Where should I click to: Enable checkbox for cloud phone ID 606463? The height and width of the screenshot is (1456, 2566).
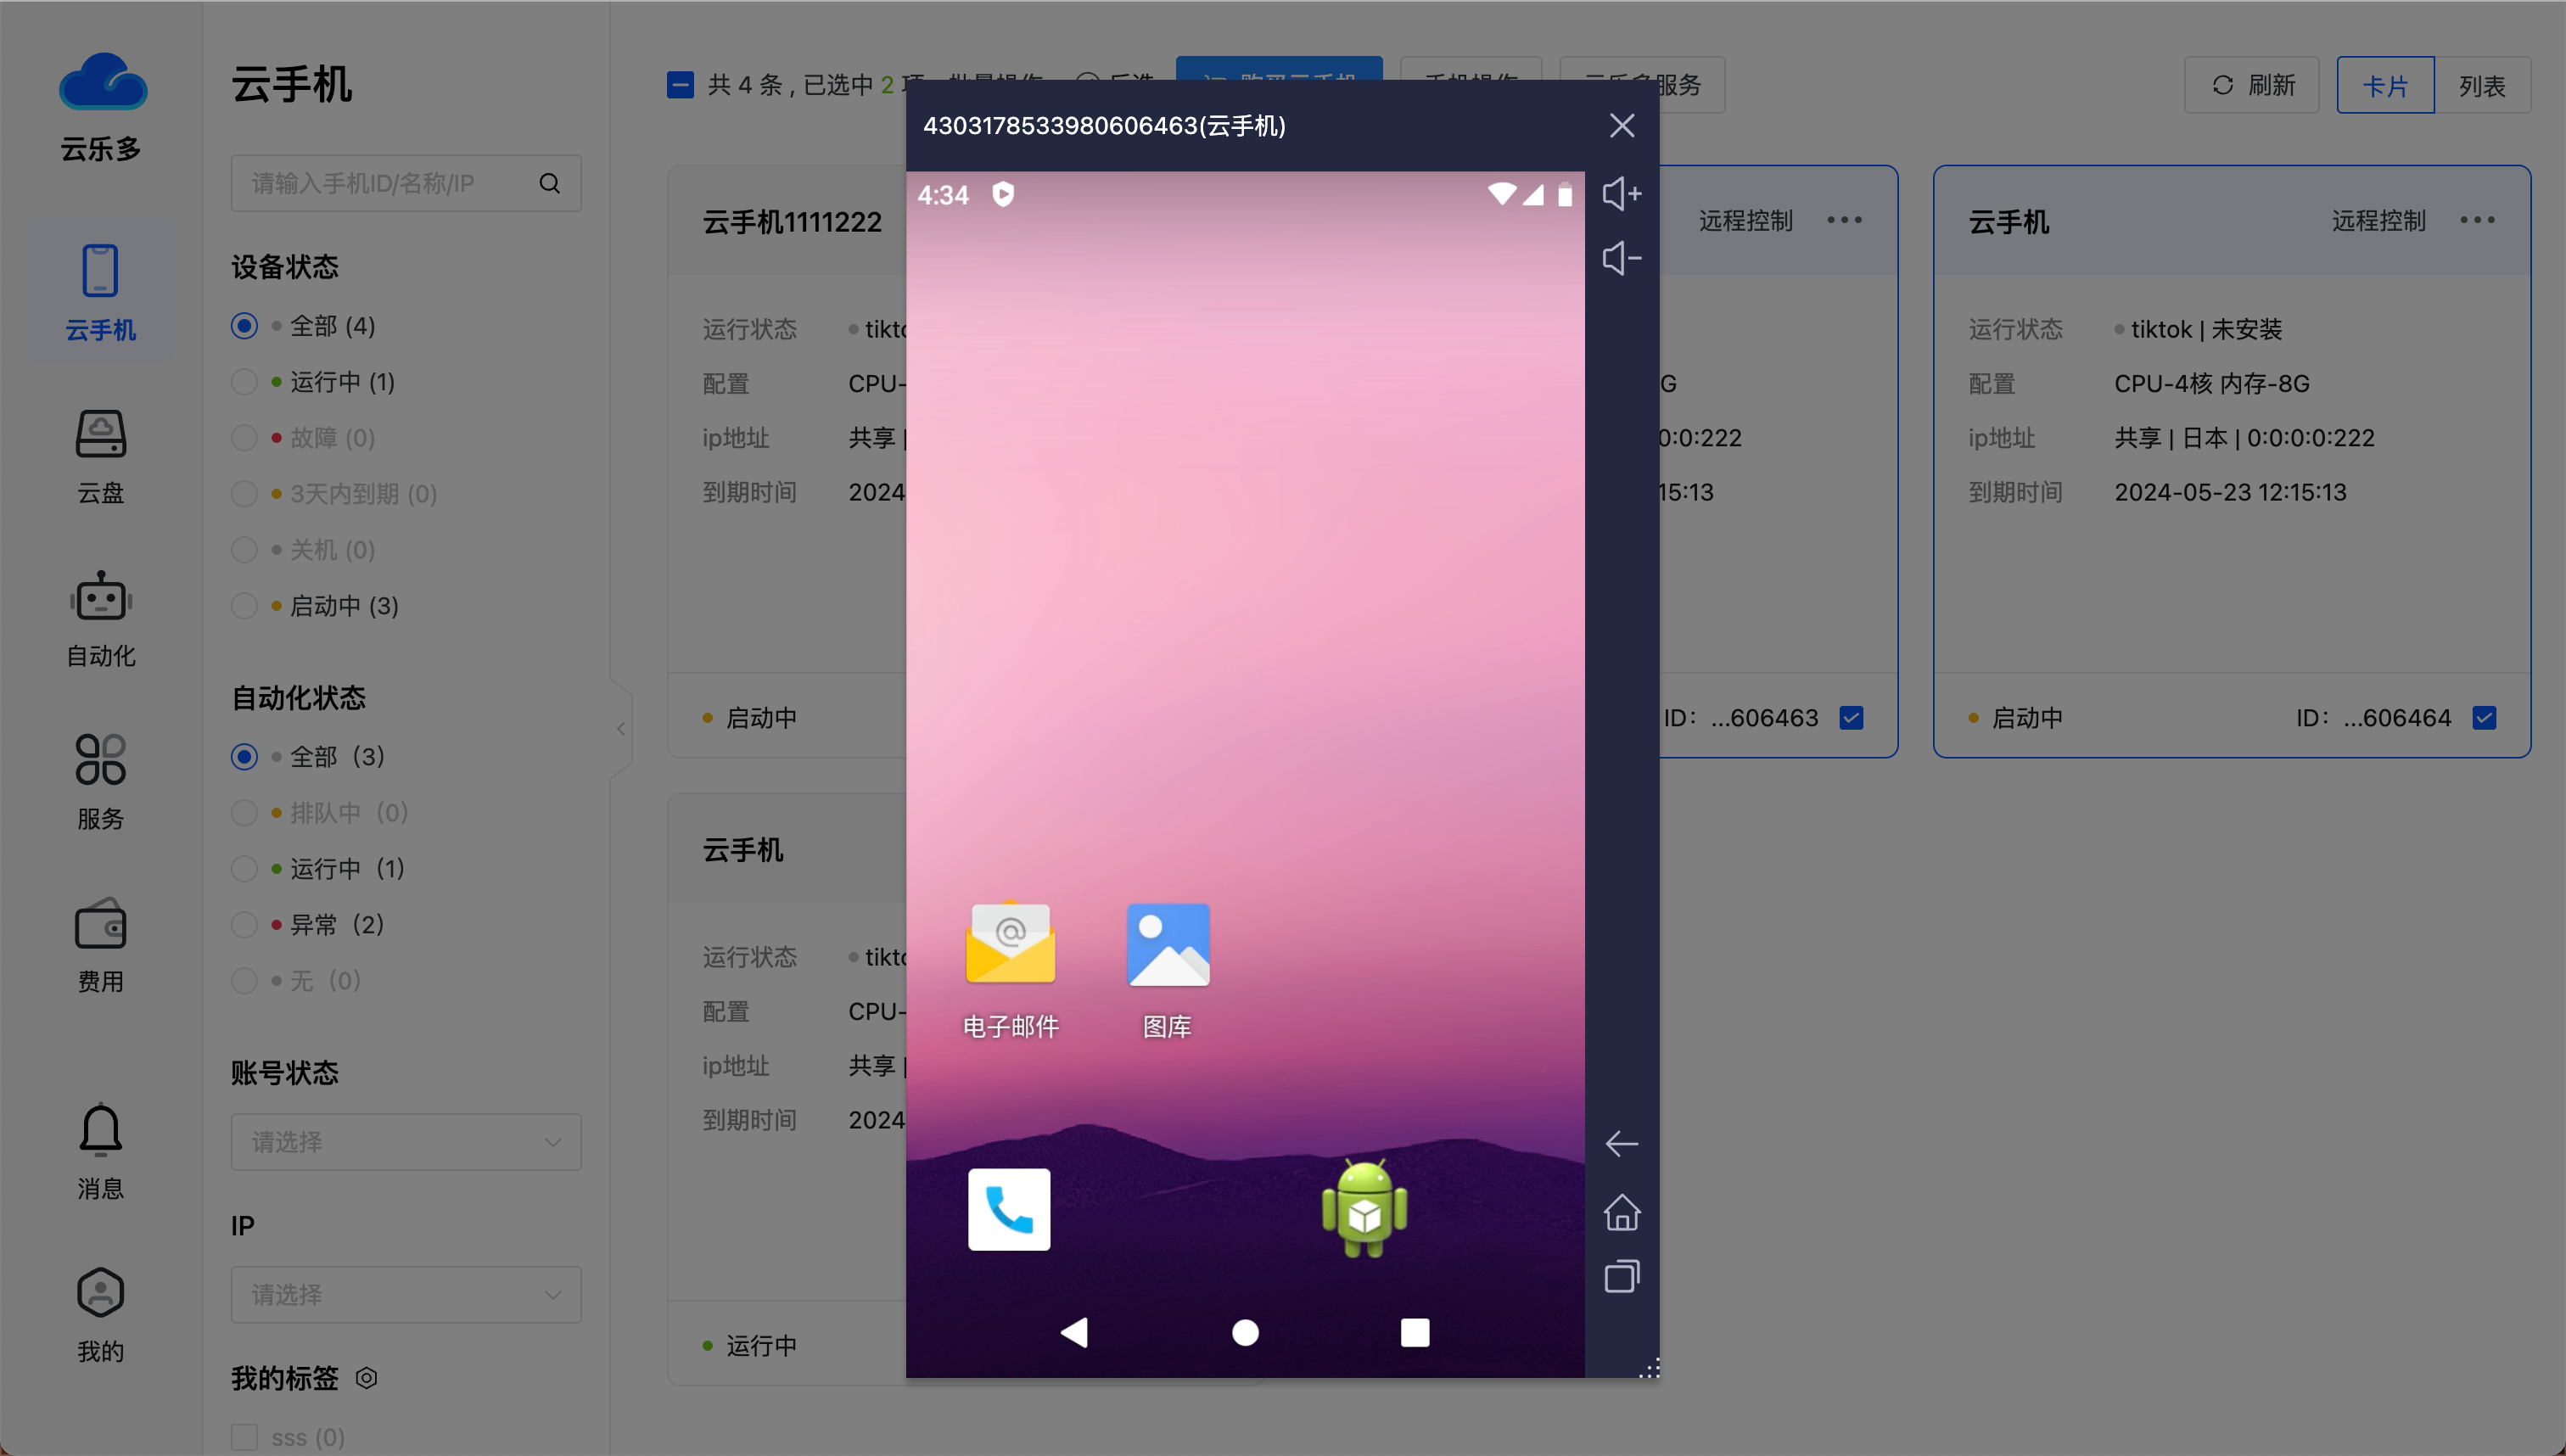(1854, 718)
